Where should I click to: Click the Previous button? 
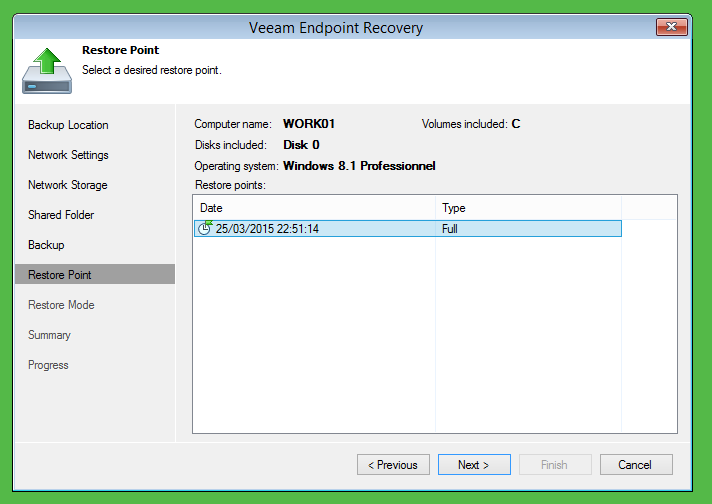393,464
